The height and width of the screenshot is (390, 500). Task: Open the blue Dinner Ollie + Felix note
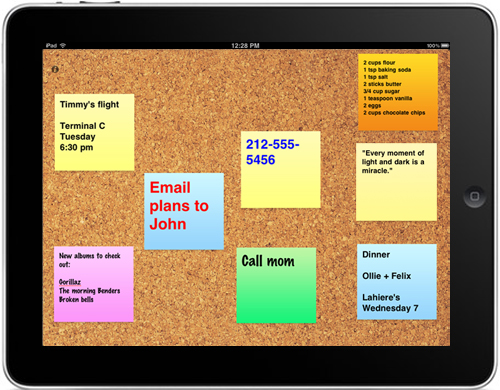[397, 282]
